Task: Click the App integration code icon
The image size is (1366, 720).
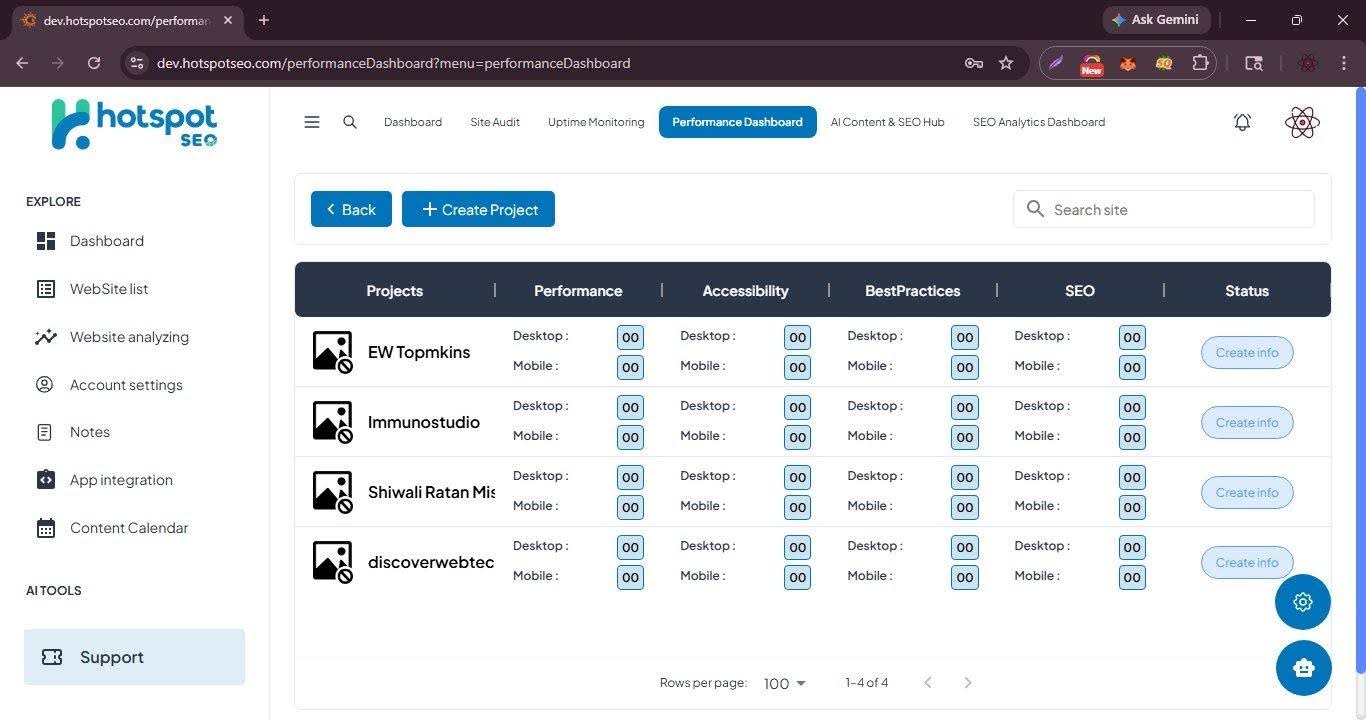Action: pos(46,480)
